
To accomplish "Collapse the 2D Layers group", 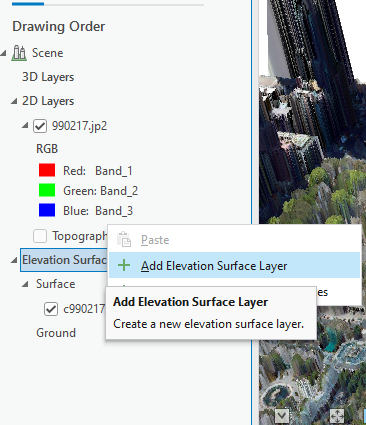I will point(14,101).
